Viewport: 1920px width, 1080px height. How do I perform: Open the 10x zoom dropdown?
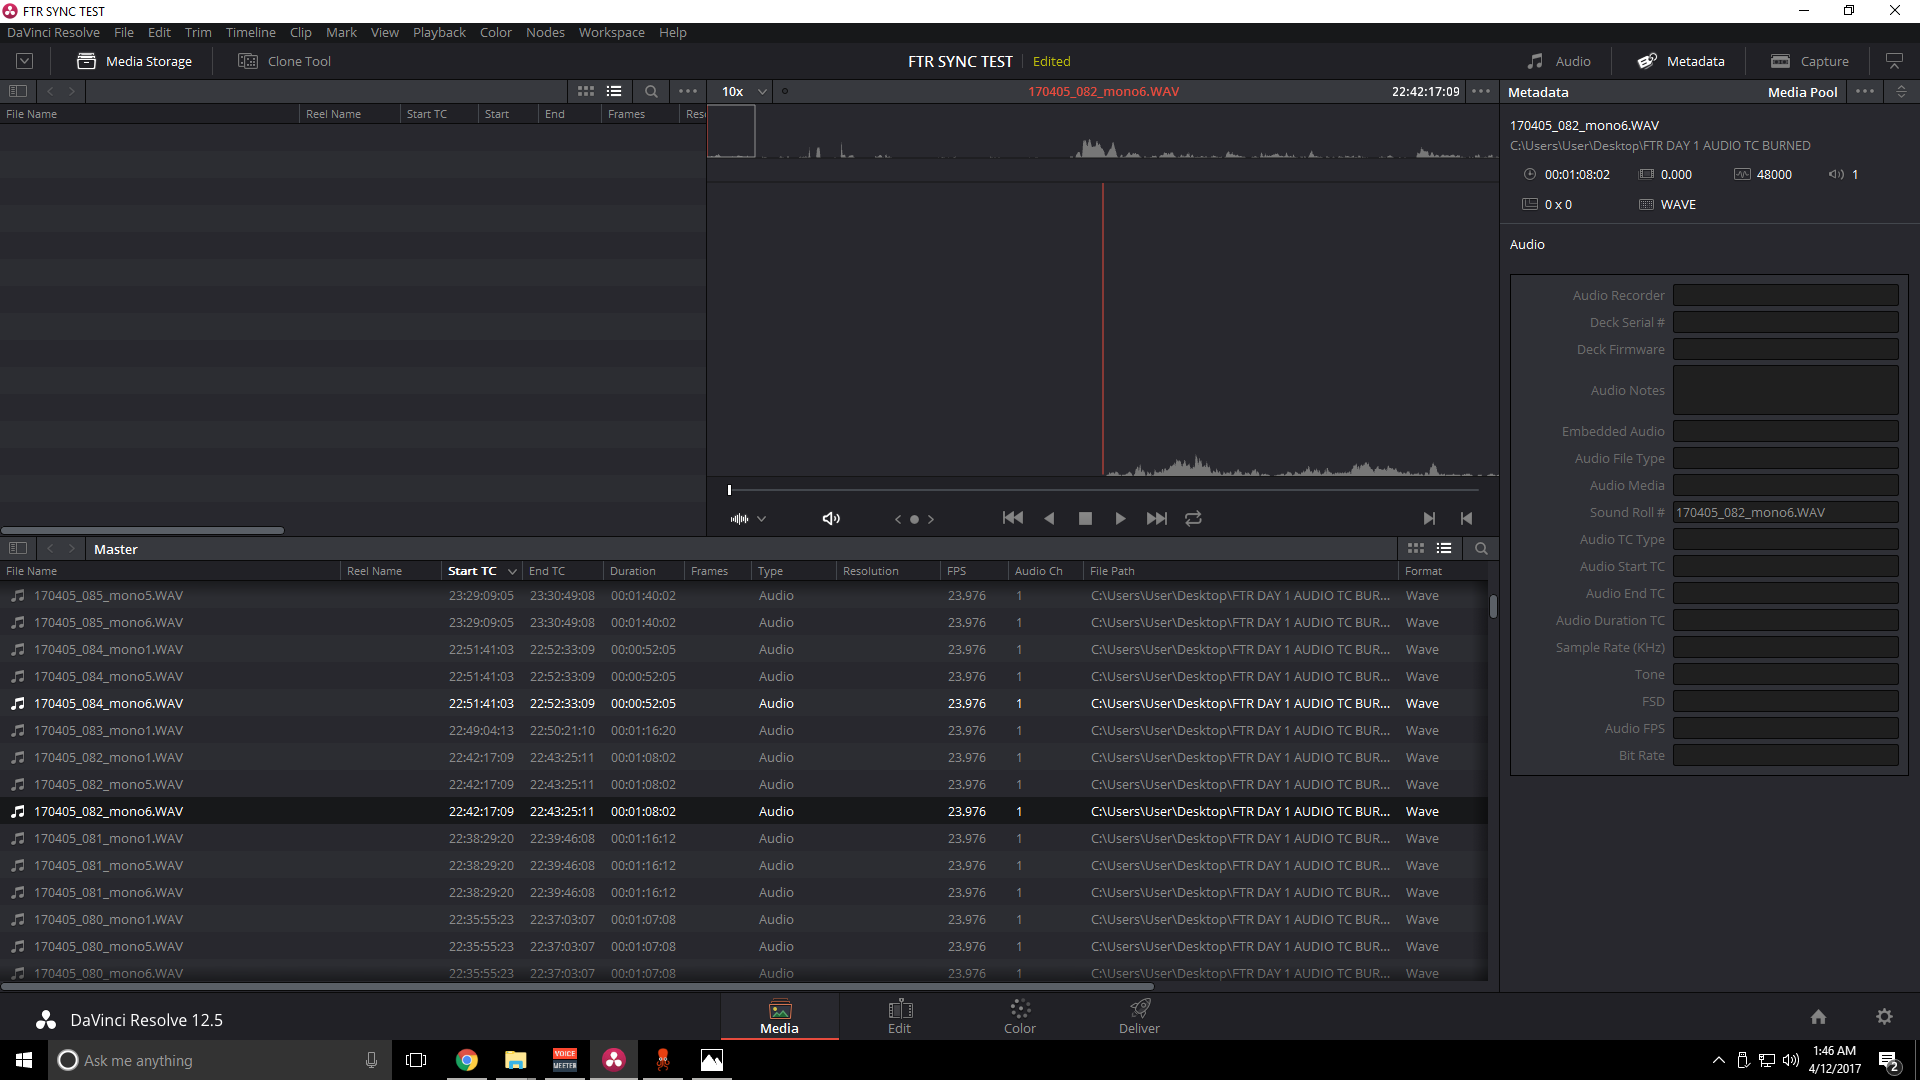(x=744, y=91)
